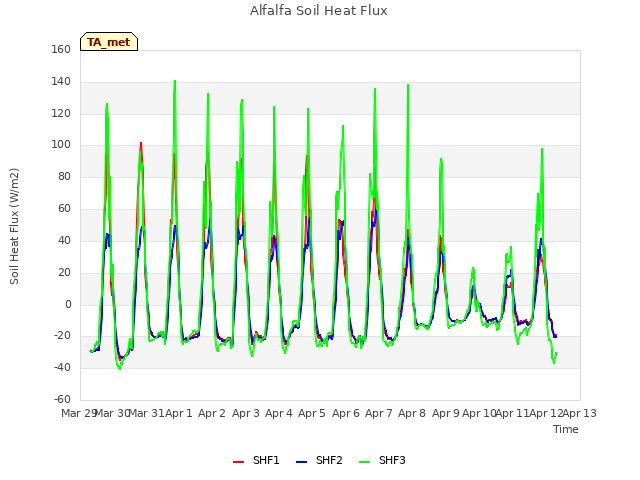This screenshot has height=480, width=640.
Task: Click the Apr 4 x-axis tick label
Action: tap(279, 413)
